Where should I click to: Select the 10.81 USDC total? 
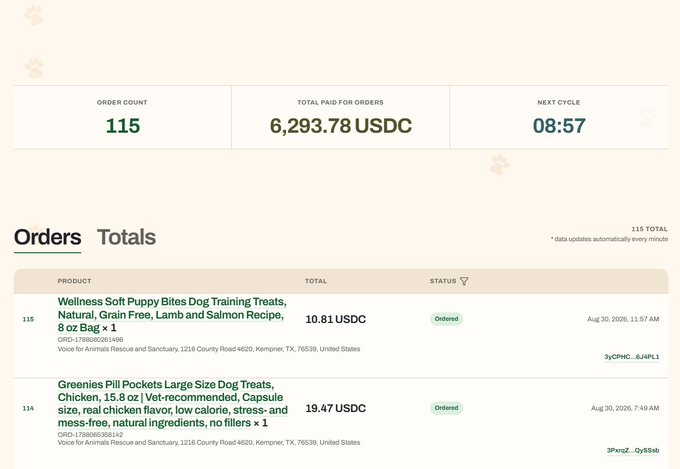point(336,319)
